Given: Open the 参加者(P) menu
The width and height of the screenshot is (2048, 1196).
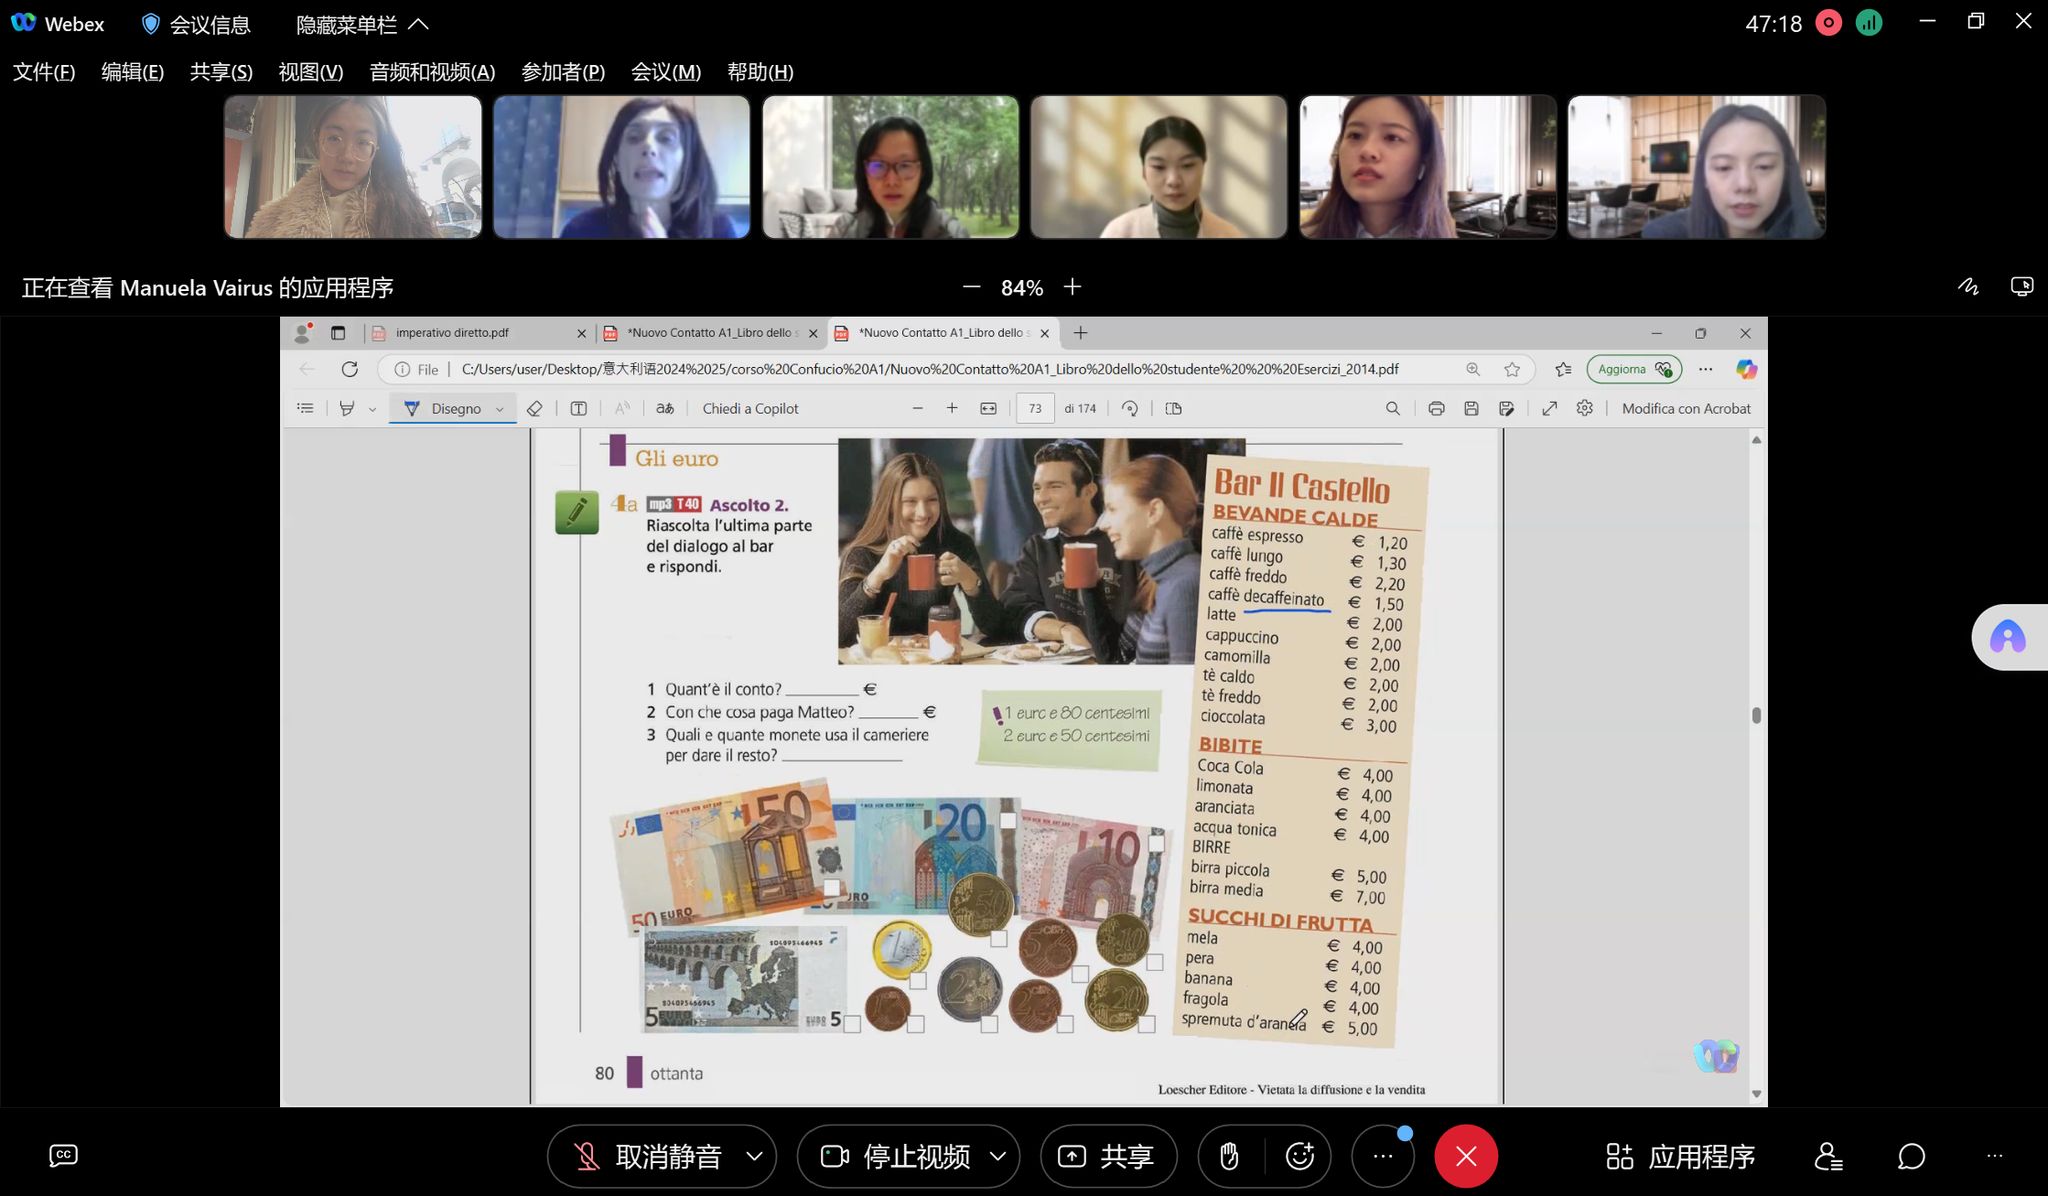Looking at the screenshot, I should 563,72.
